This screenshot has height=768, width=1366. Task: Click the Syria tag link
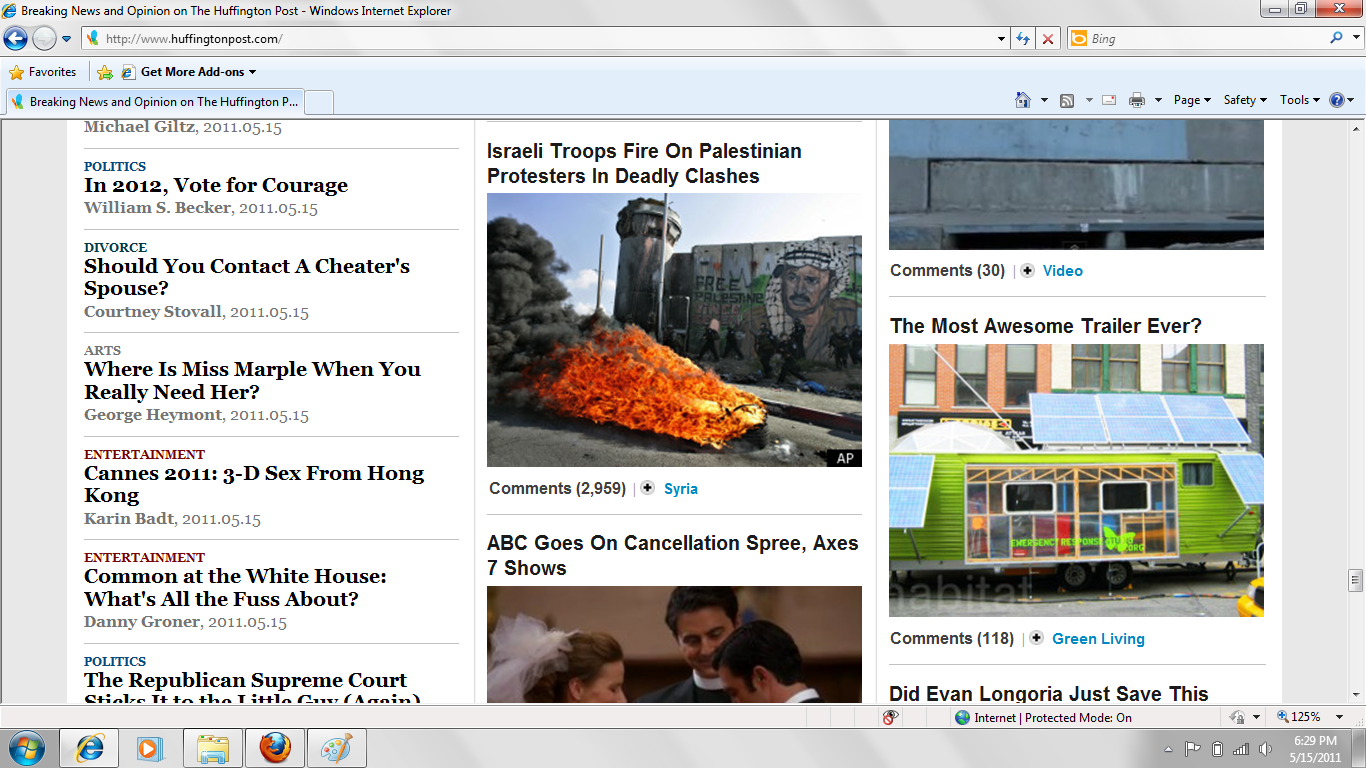coord(681,489)
